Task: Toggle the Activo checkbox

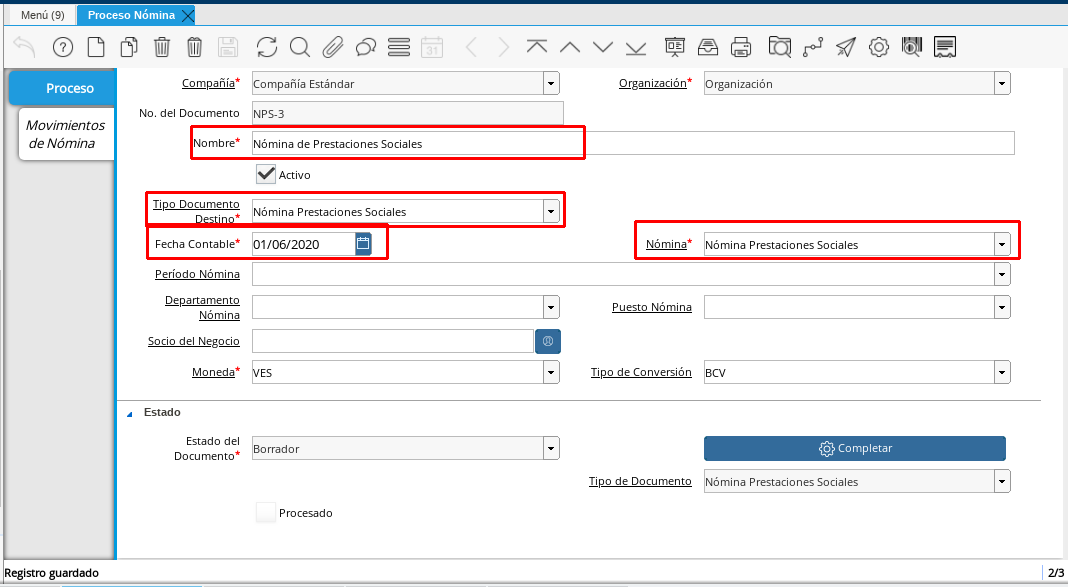Action: pos(266,174)
